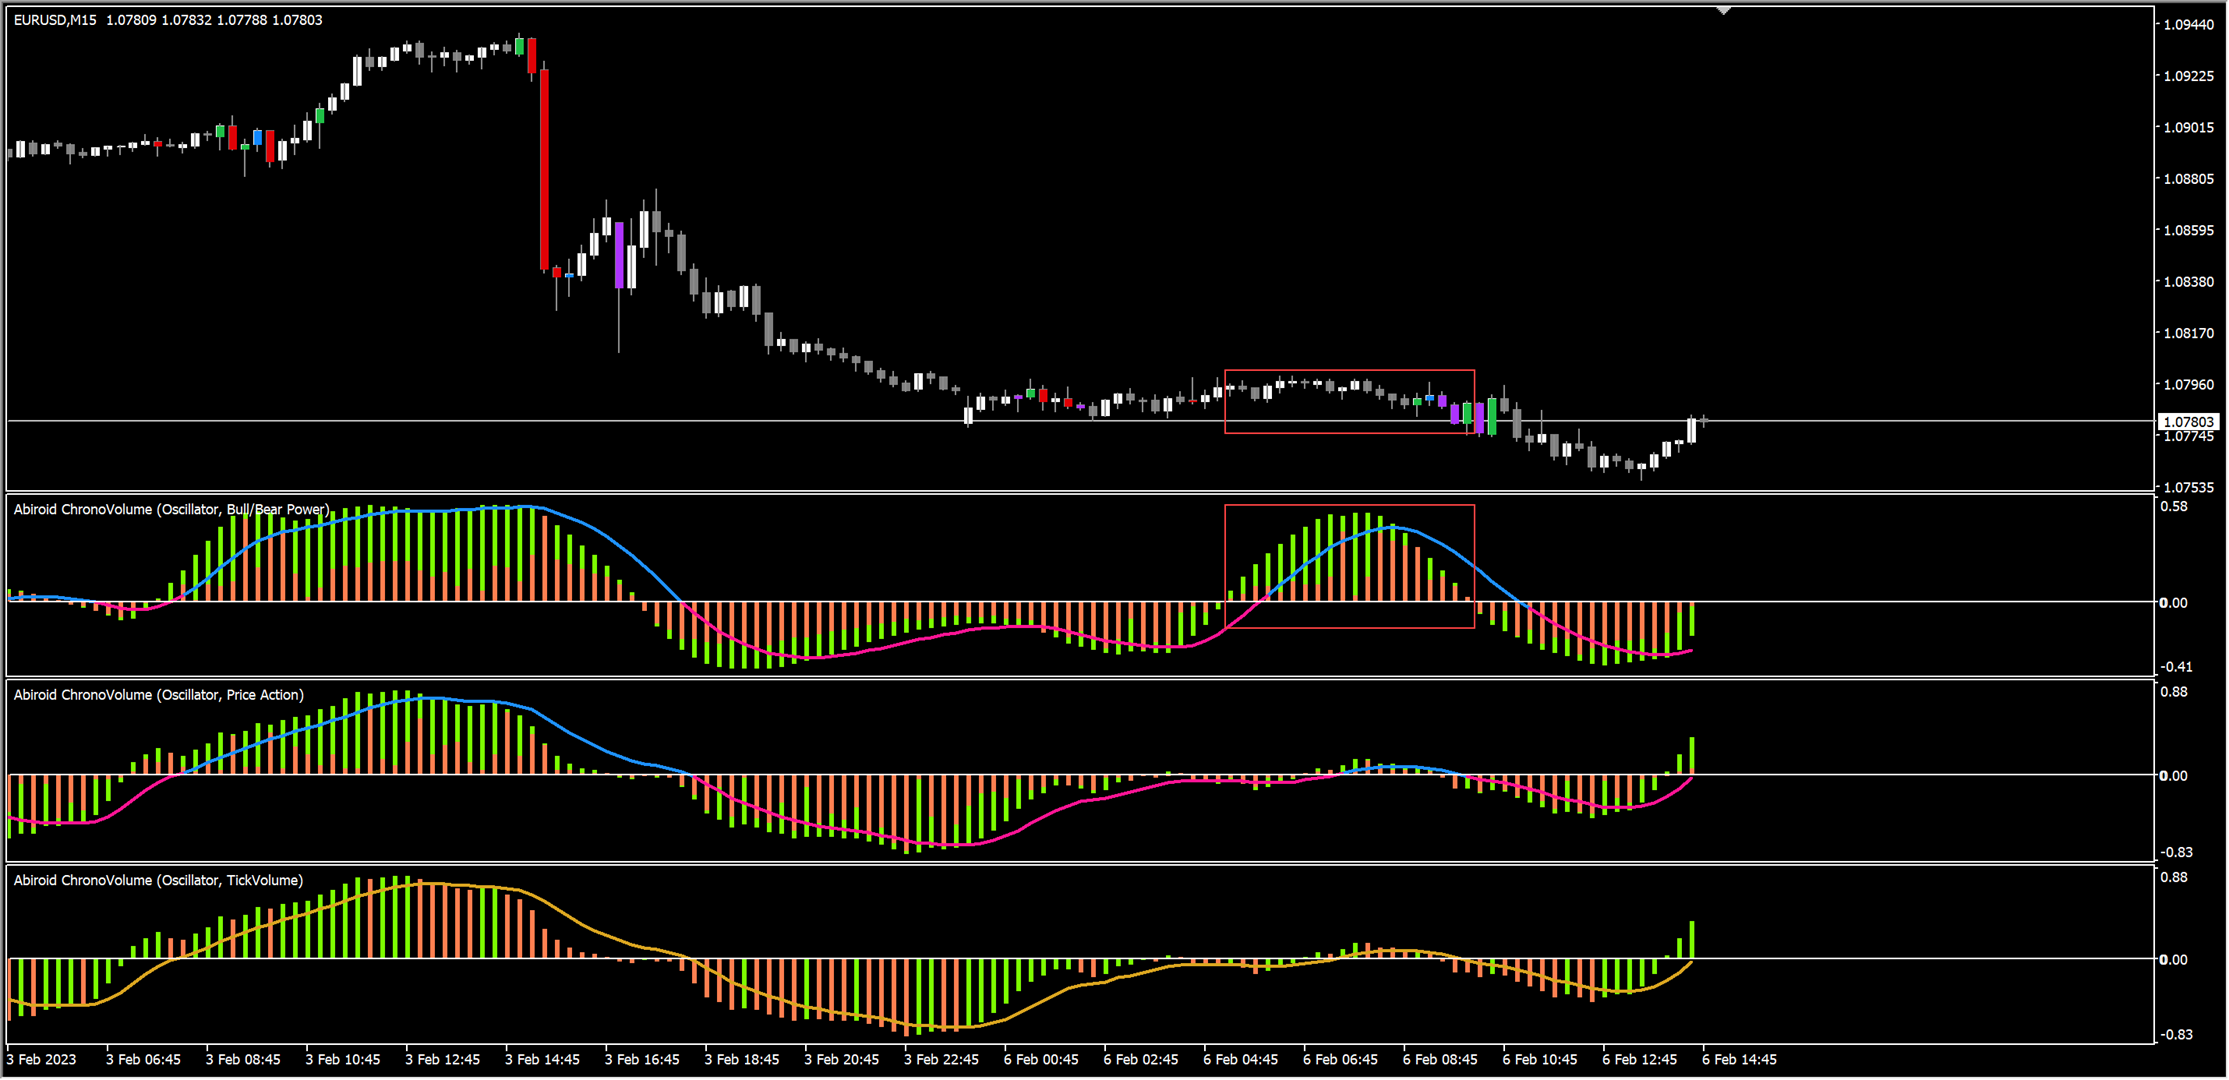Viewport: 2229px width, 1080px height.
Task: Click the 6 Feb 08:45 time label
Action: pos(1441,1060)
